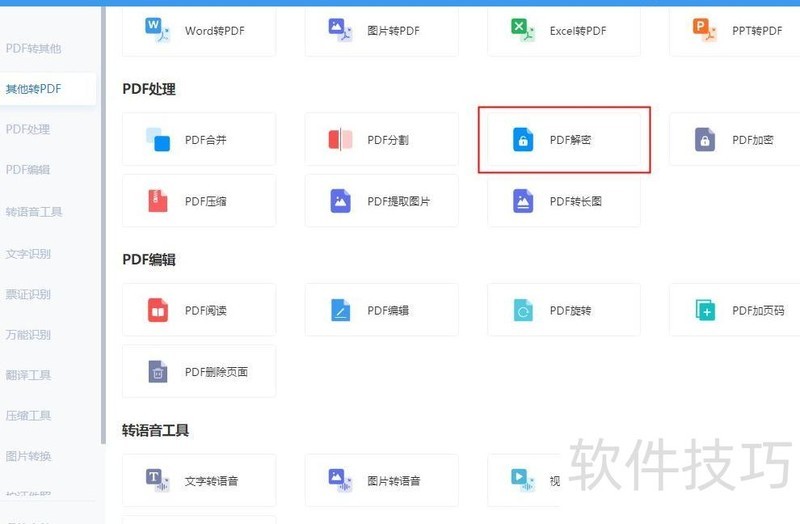Click the PDF压缩 label
The height and width of the screenshot is (524, 800).
pos(206,201)
